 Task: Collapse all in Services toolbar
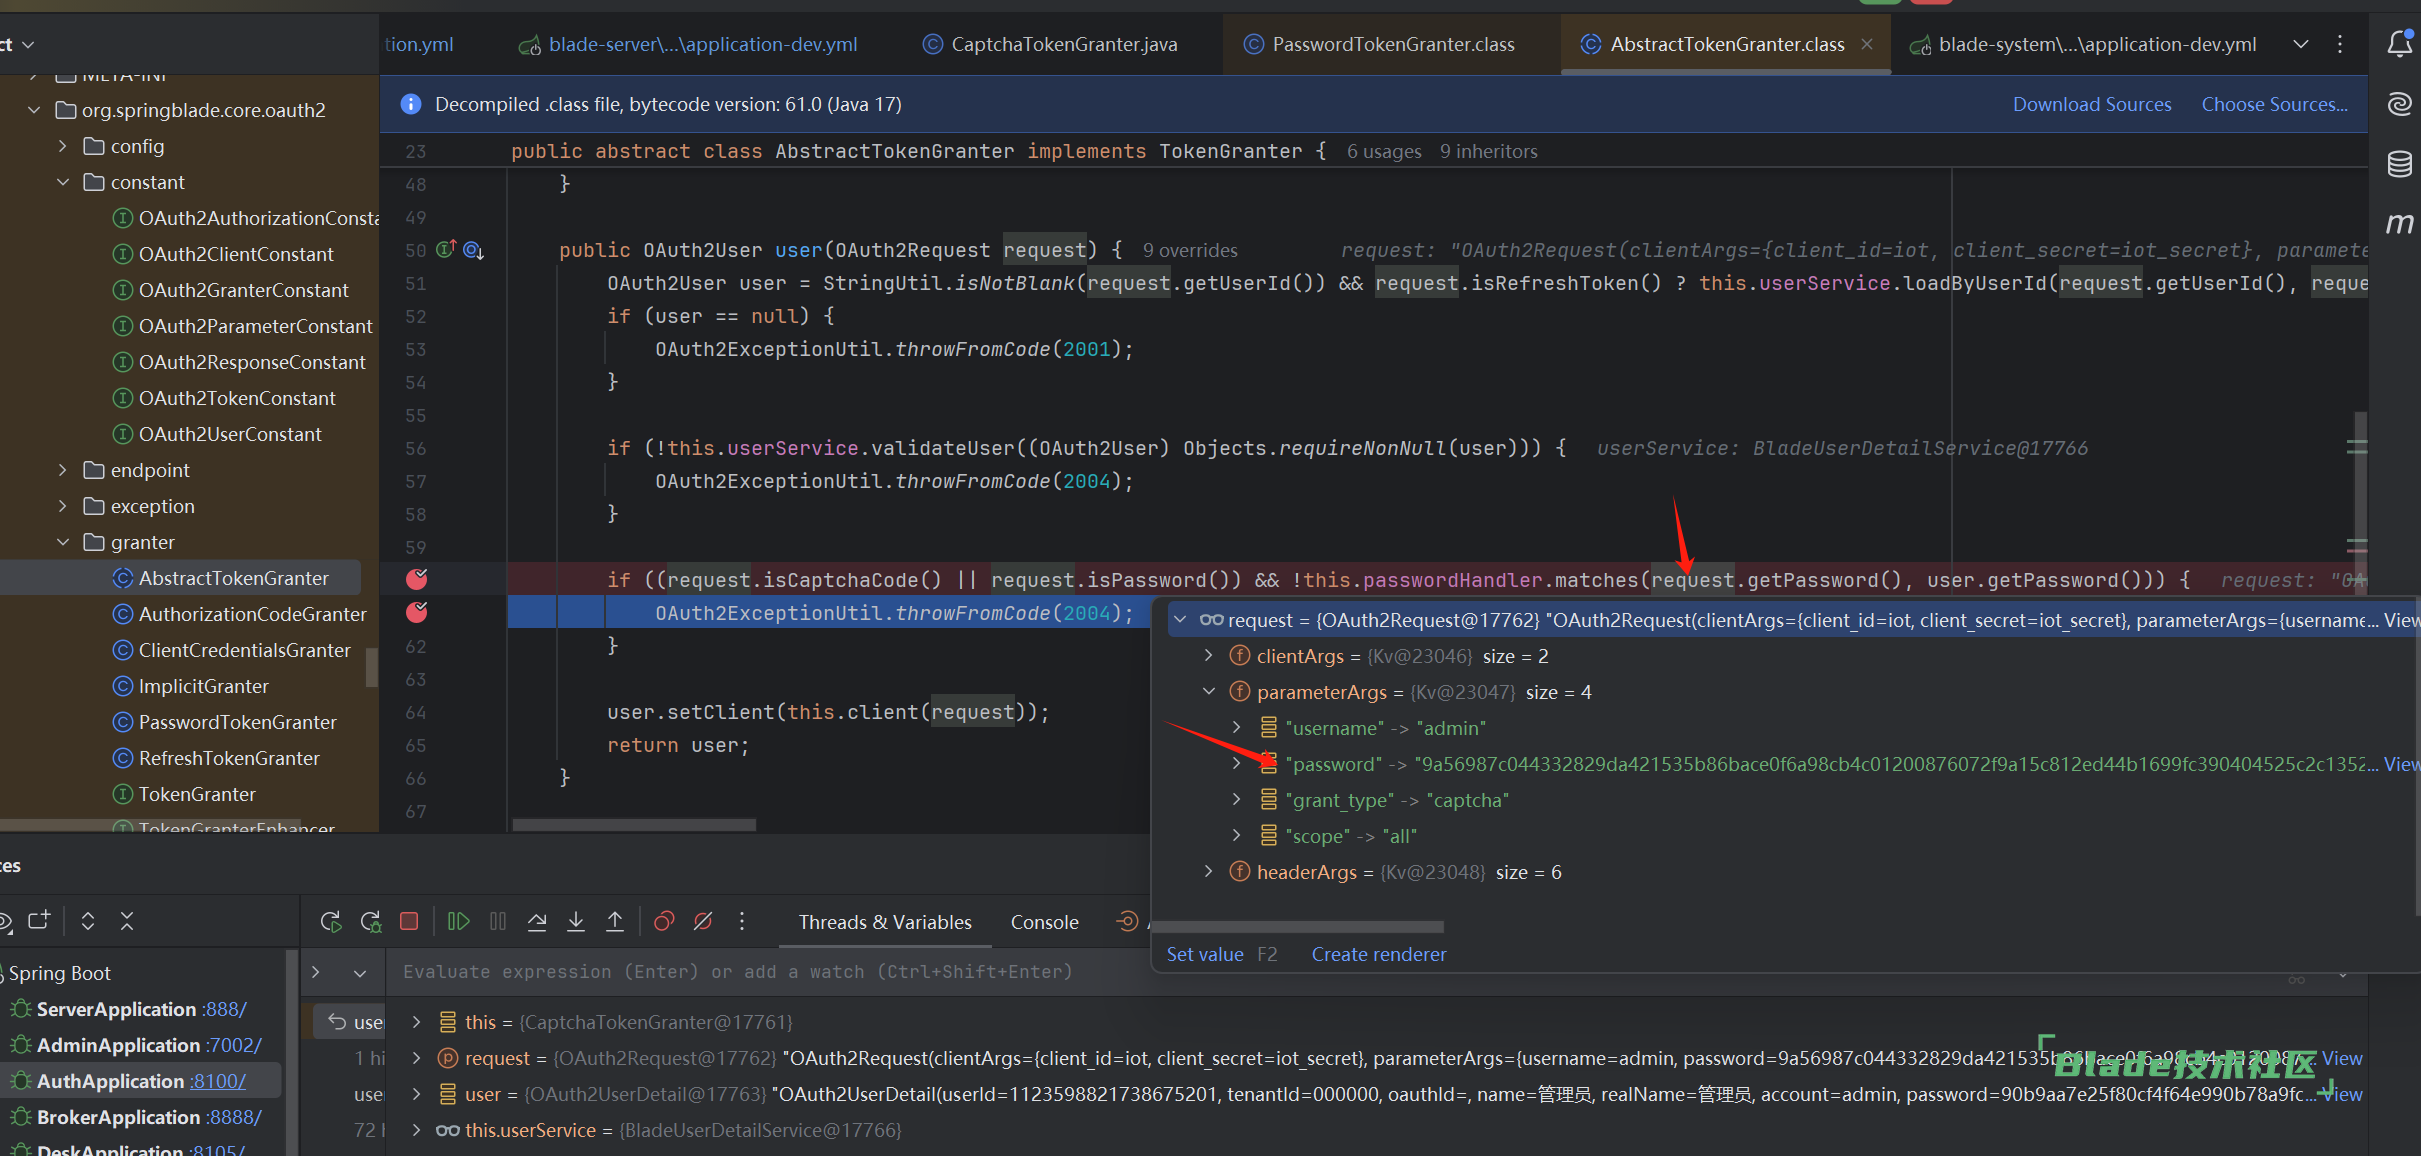127,921
